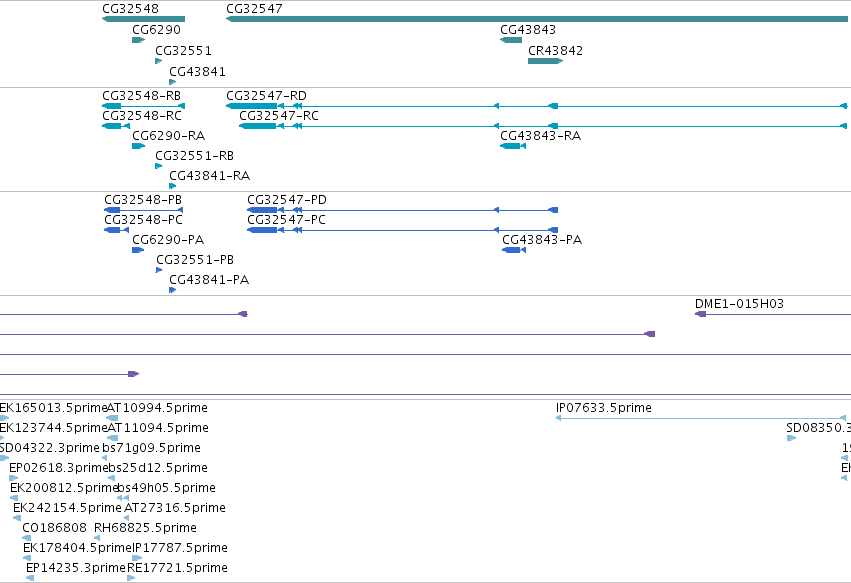
Task: Click the CG43841 gene arrow
Action: click(173, 82)
